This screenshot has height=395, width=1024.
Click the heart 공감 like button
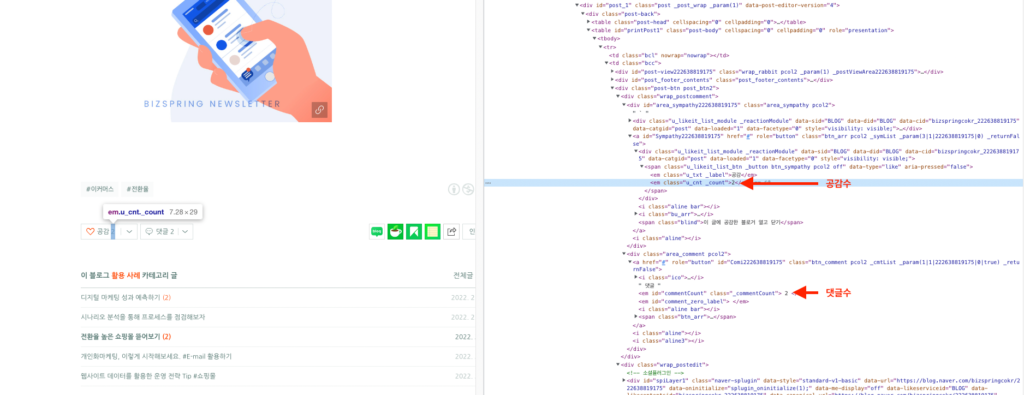point(101,232)
